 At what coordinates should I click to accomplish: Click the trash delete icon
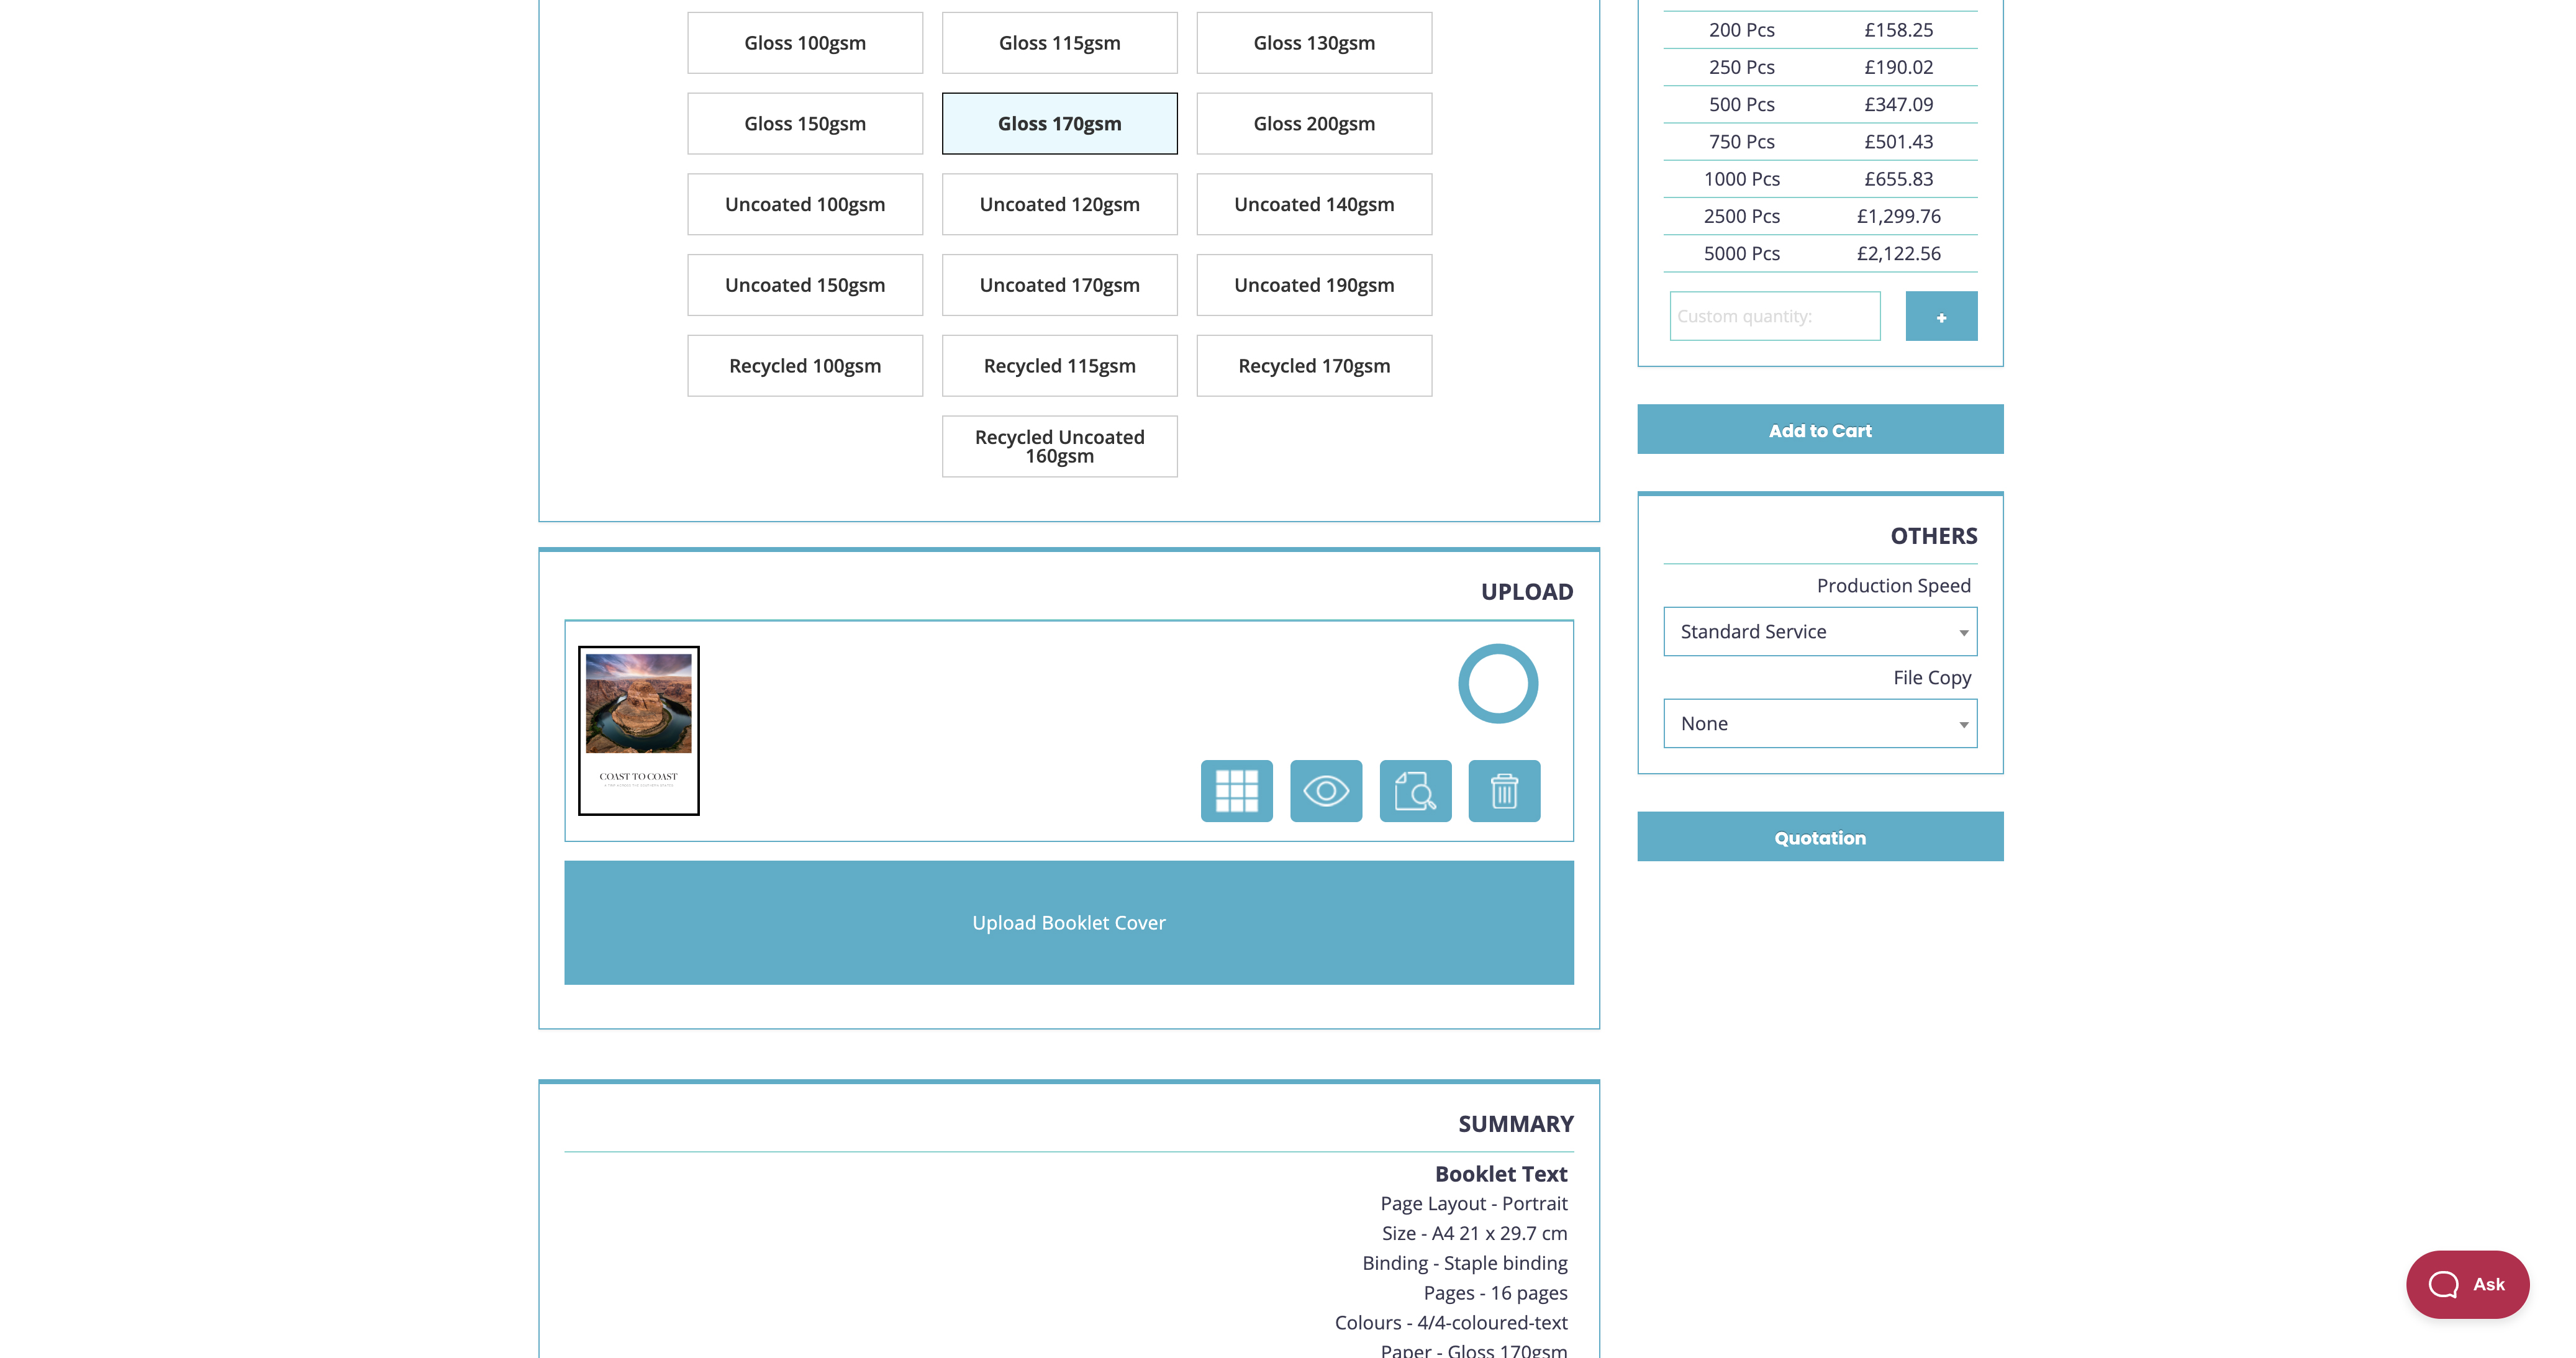(1504, 791)
